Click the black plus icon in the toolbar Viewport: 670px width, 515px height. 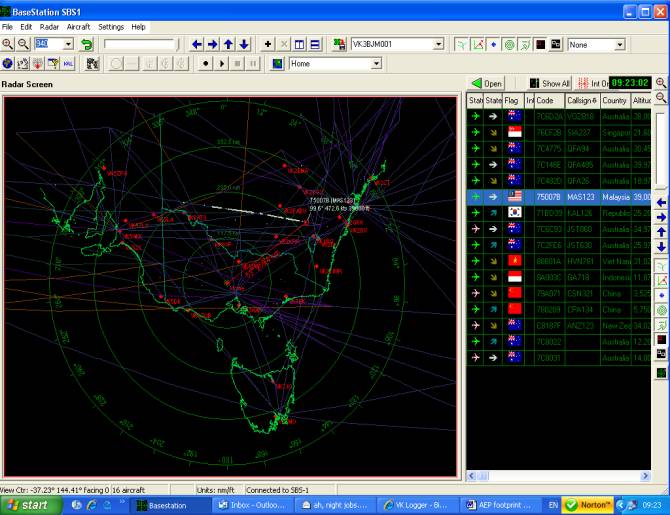click(268, 44)
